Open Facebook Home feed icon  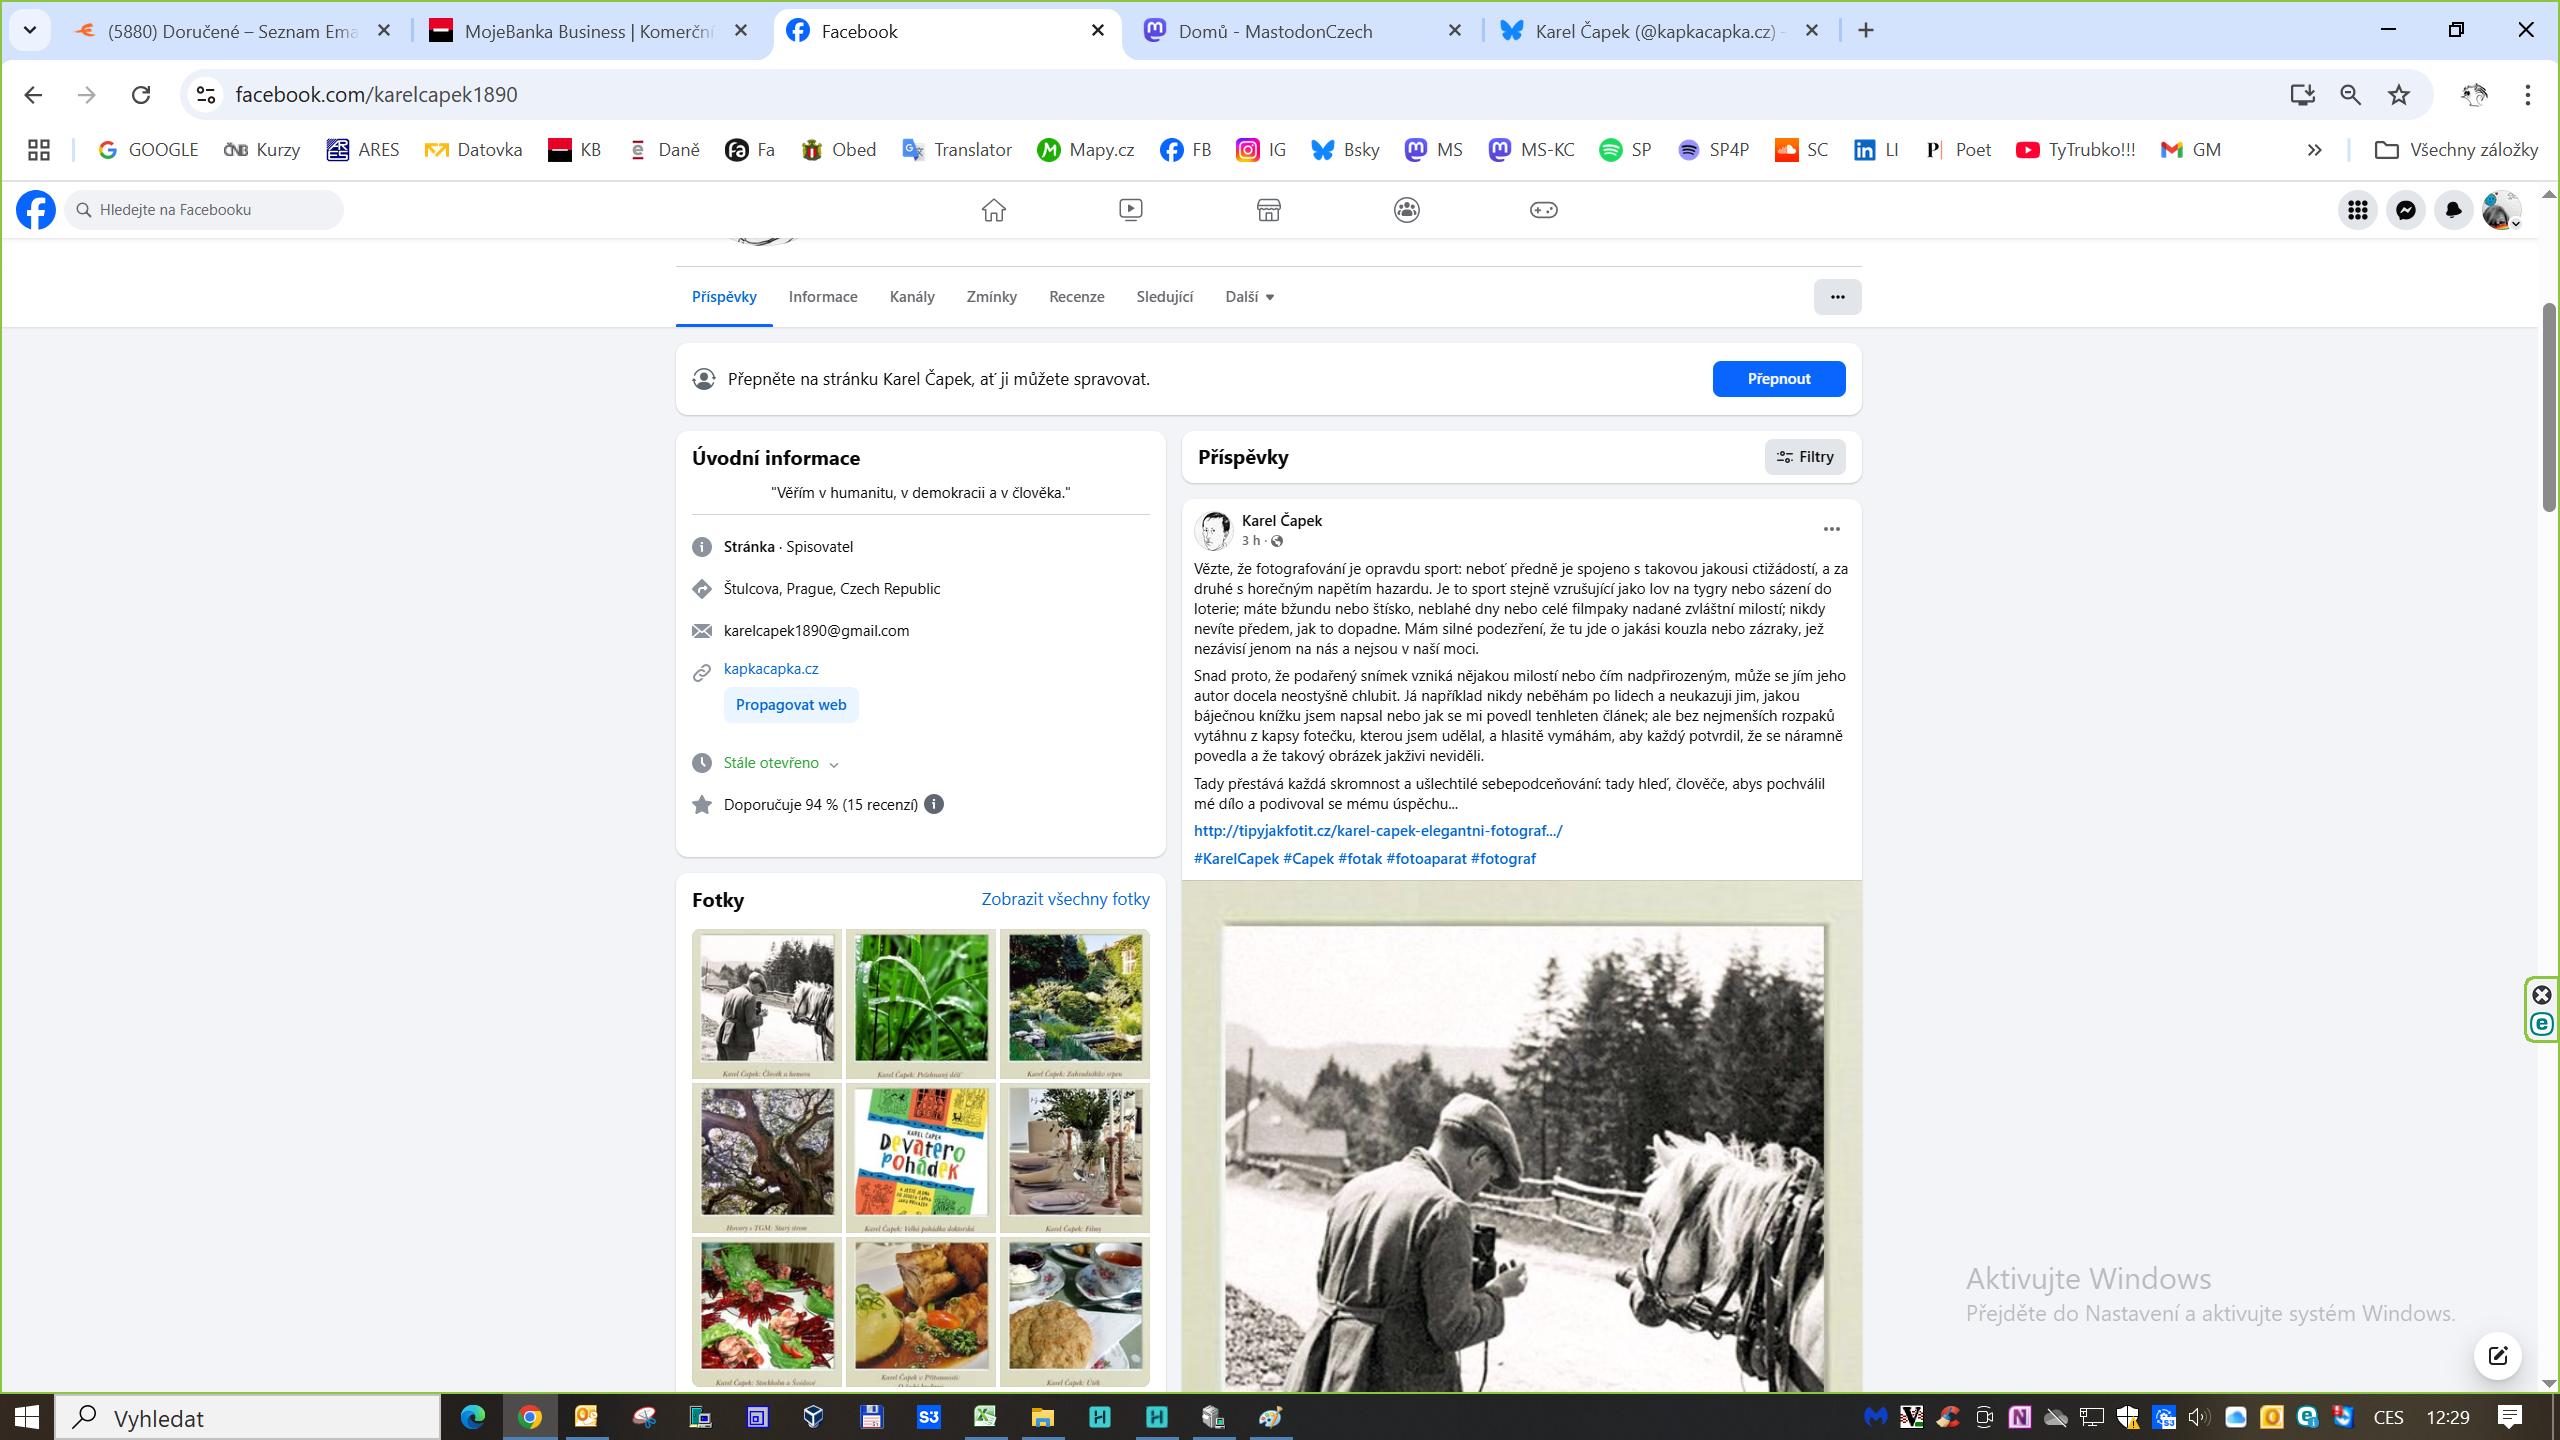tap(993, 210)
